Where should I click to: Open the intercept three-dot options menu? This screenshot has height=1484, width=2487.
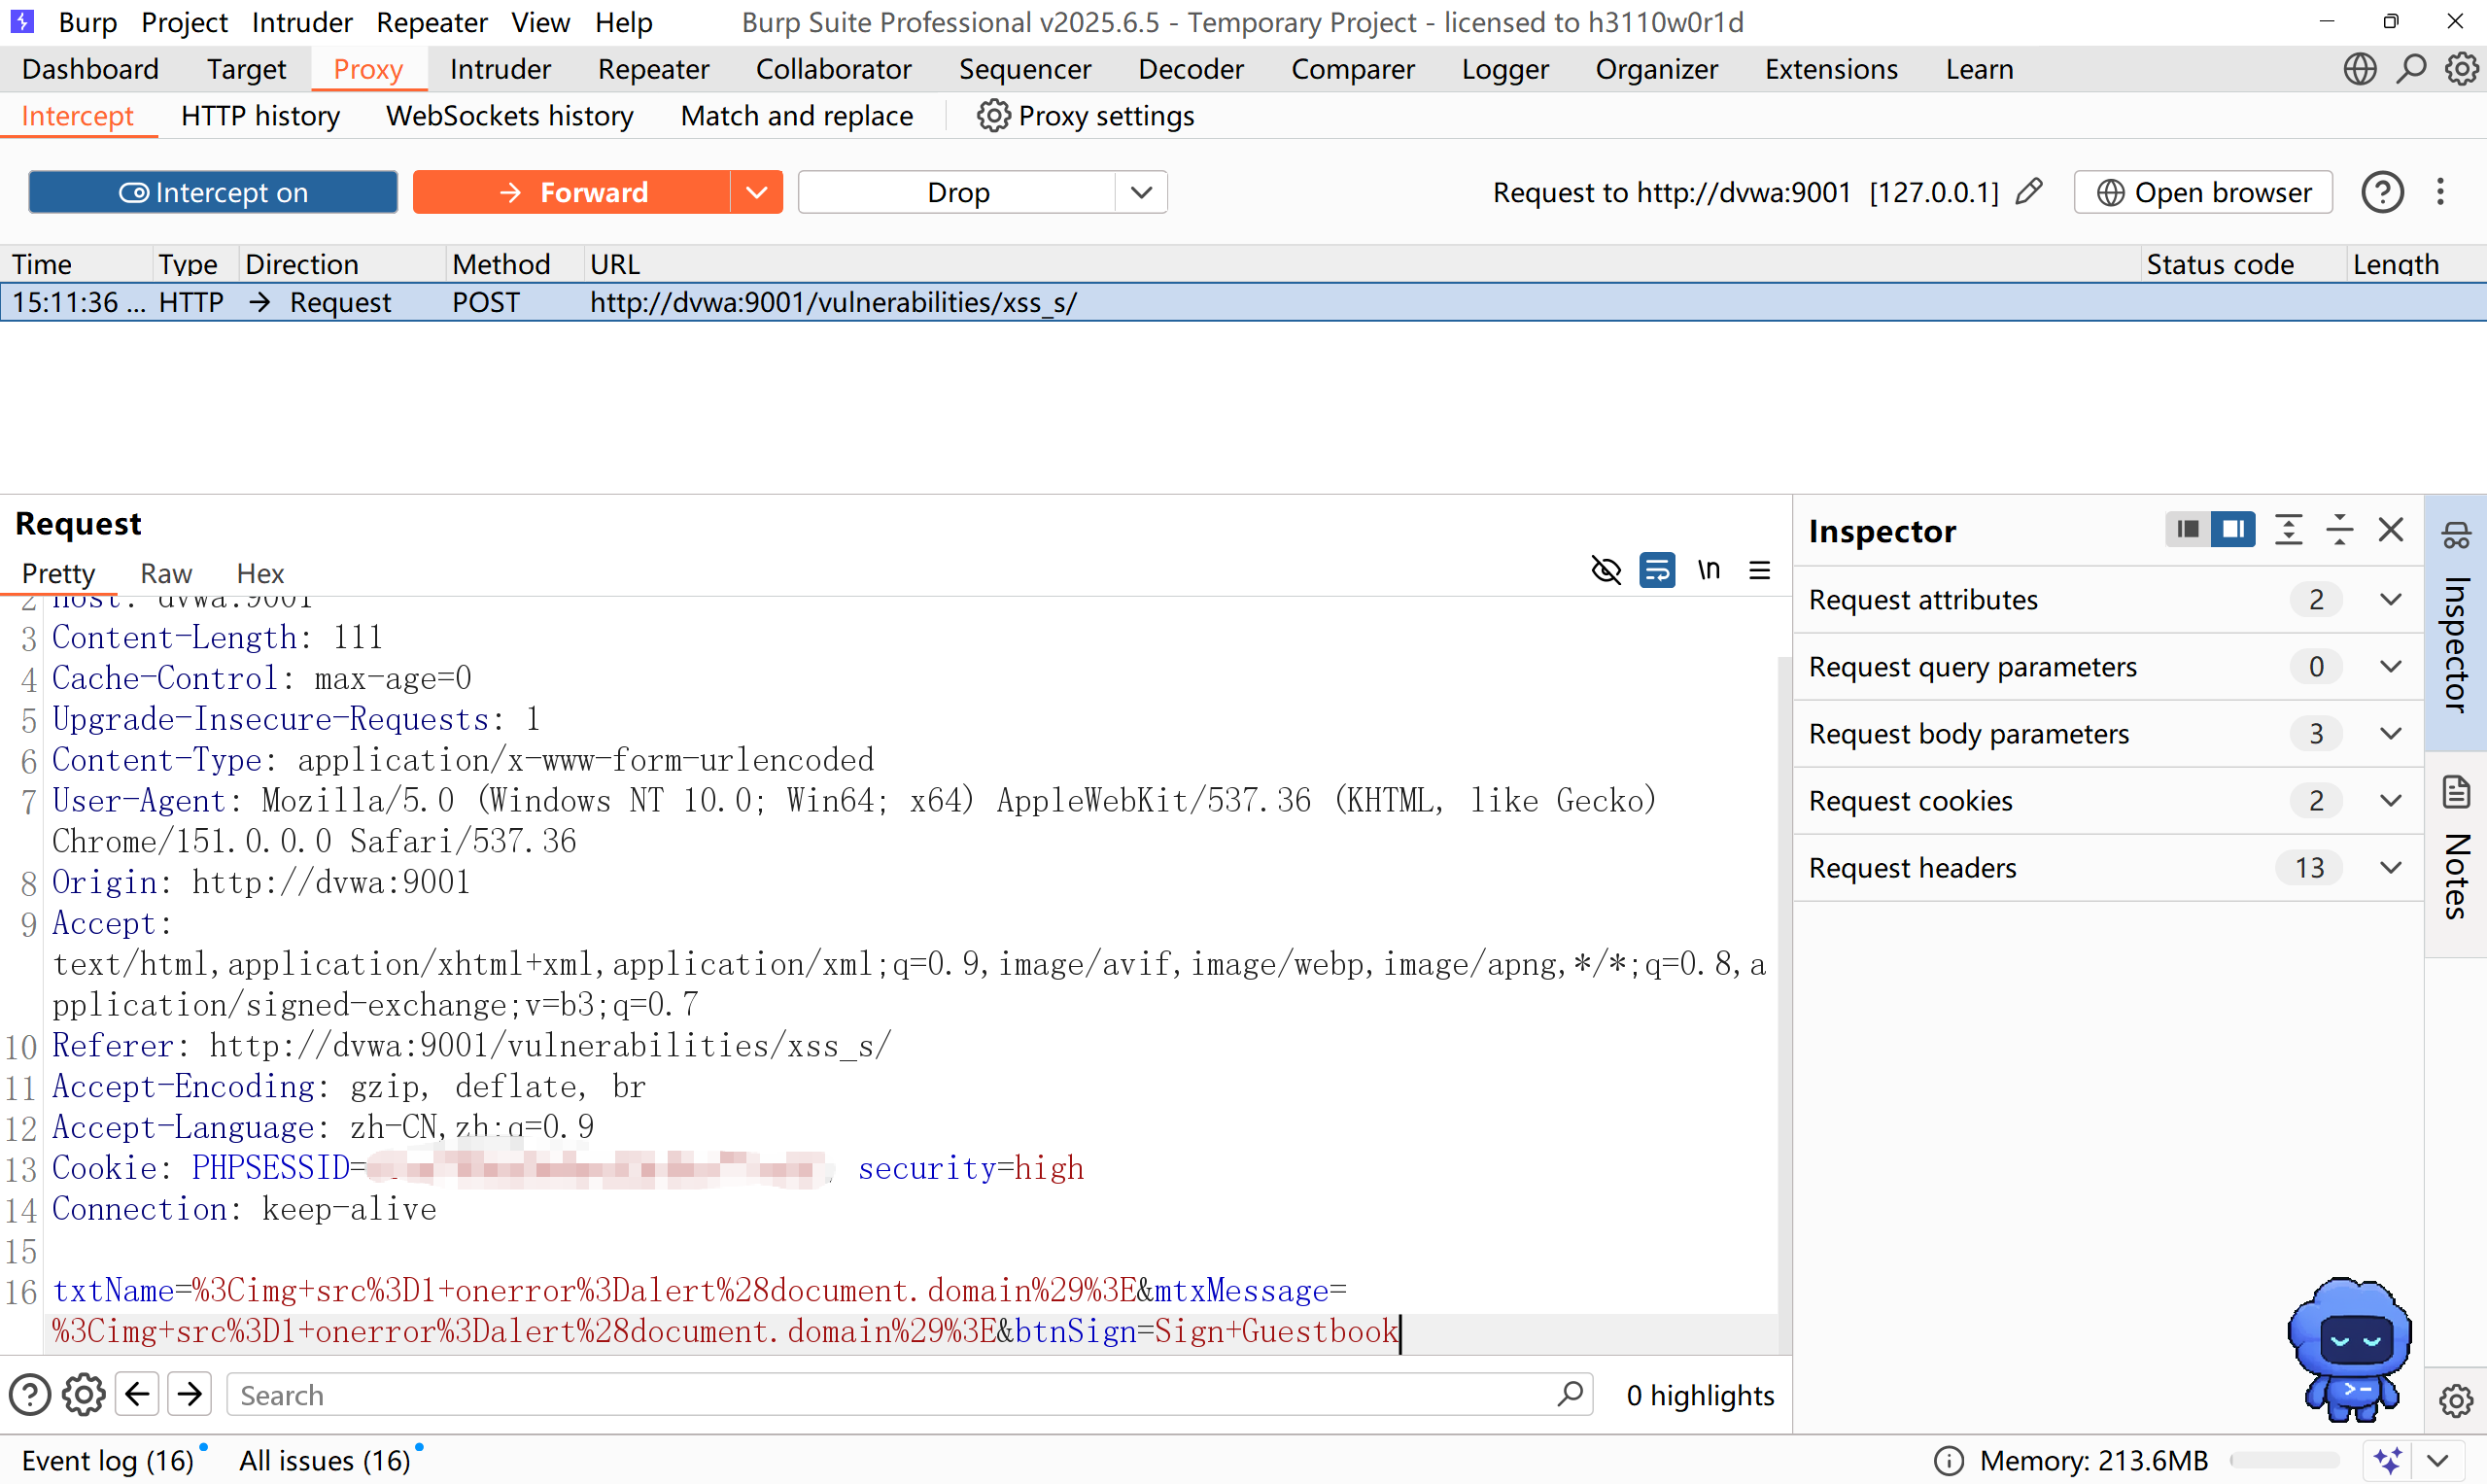click(x=2440, y=192)
